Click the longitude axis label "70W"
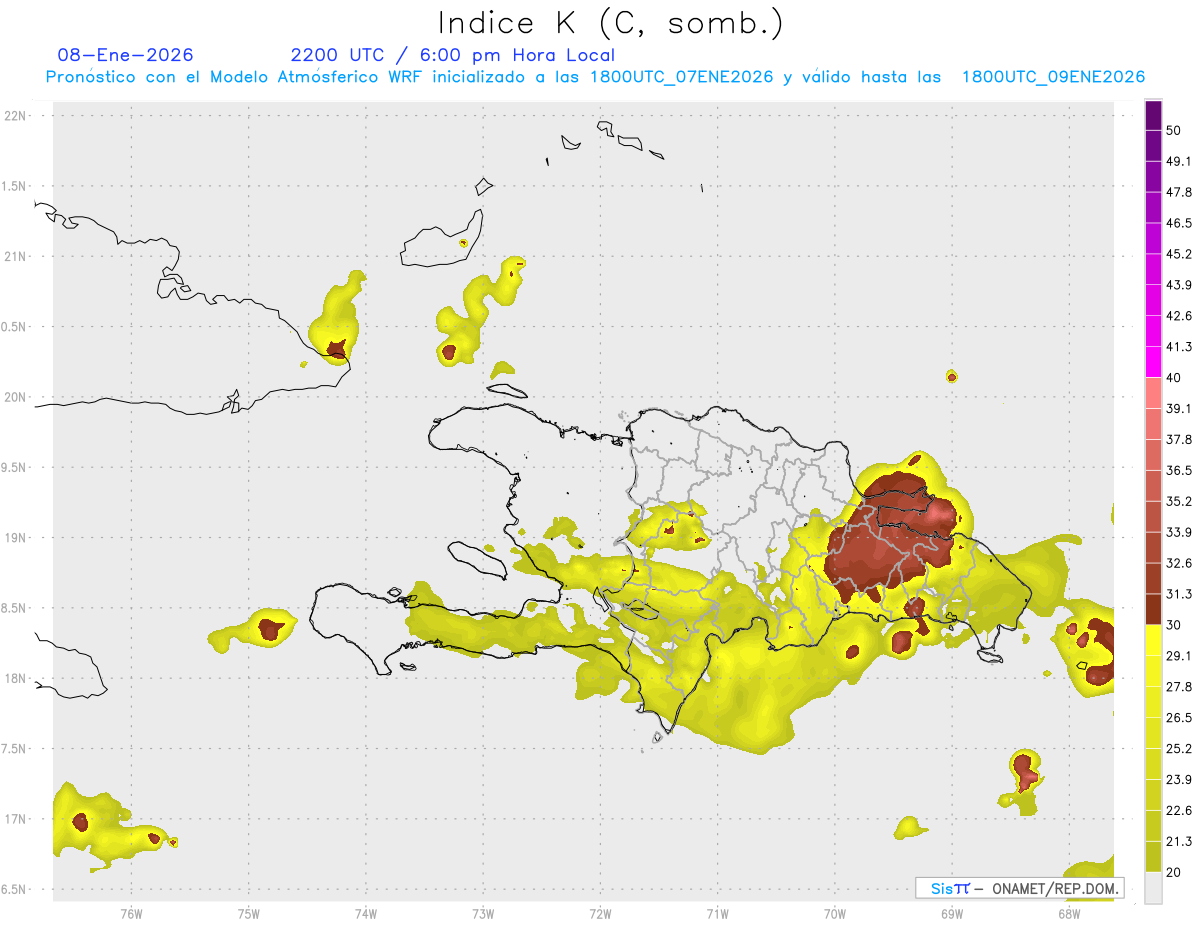 (x=835, y=912)
